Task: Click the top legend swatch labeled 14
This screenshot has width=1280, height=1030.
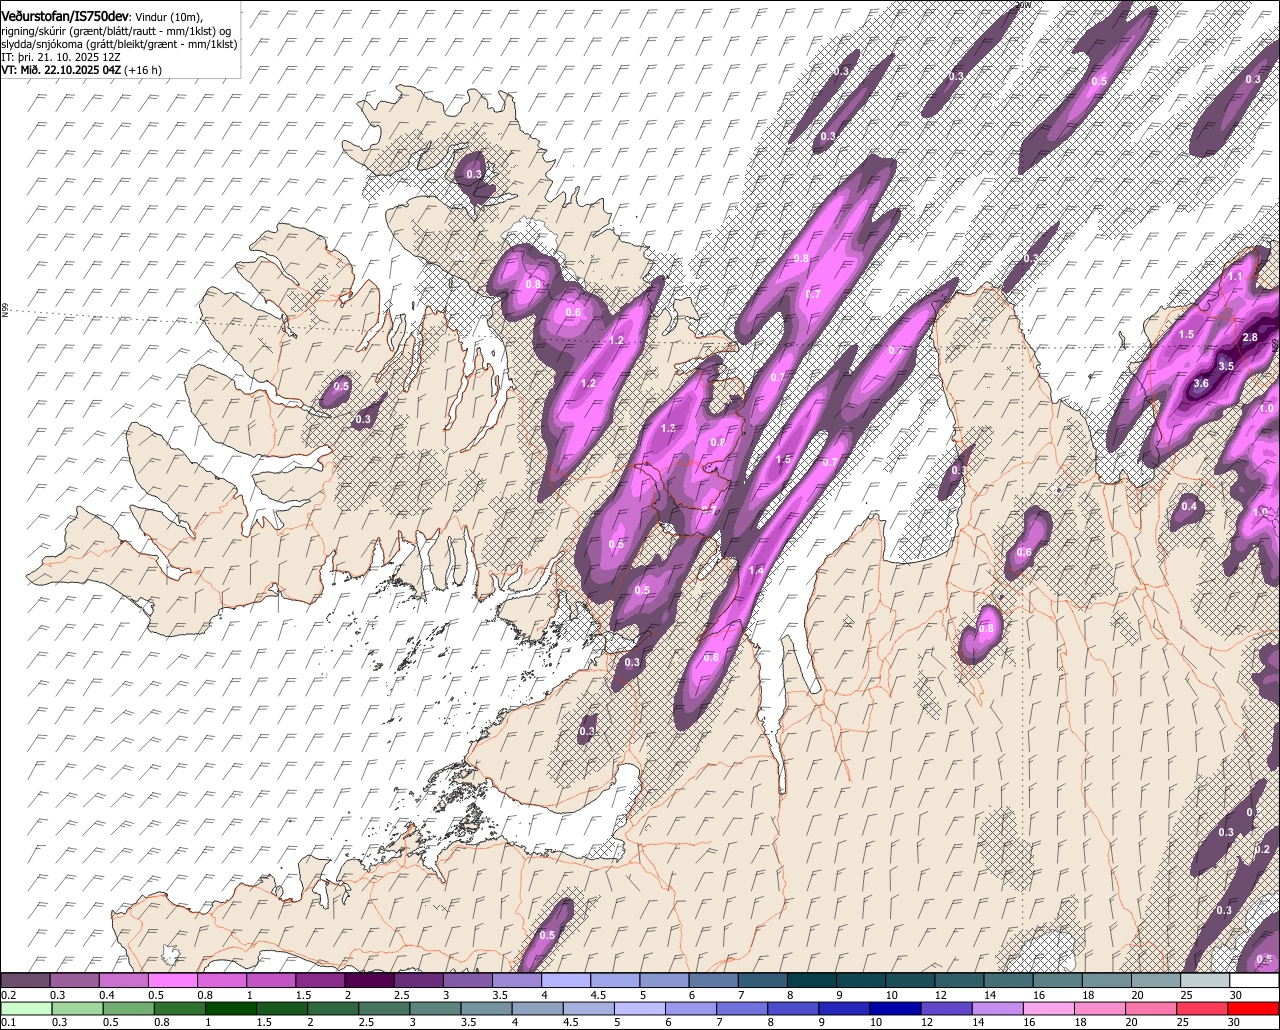Action: coord(1008,981)
